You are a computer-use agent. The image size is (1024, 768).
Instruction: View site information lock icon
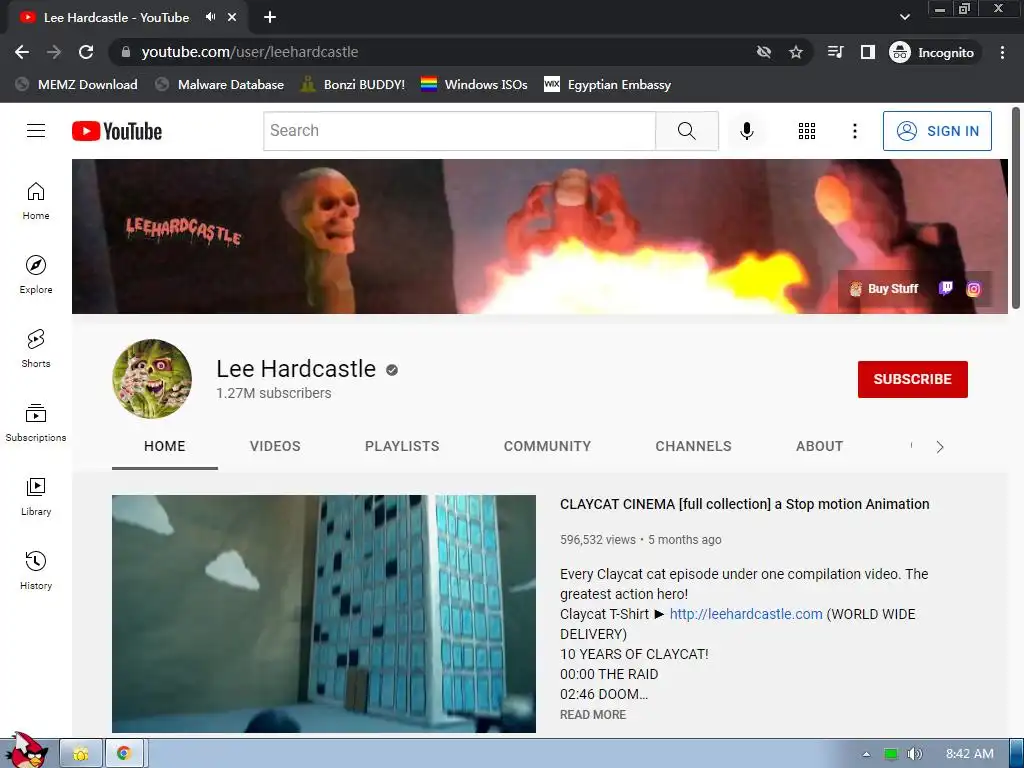point(126,52)
